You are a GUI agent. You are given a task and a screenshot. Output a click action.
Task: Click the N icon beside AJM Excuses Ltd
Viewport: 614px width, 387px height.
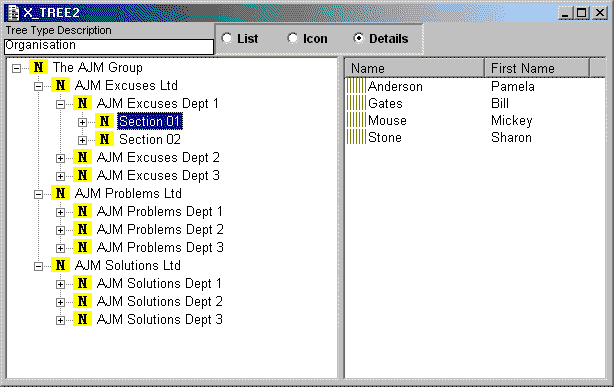(60, 85)
